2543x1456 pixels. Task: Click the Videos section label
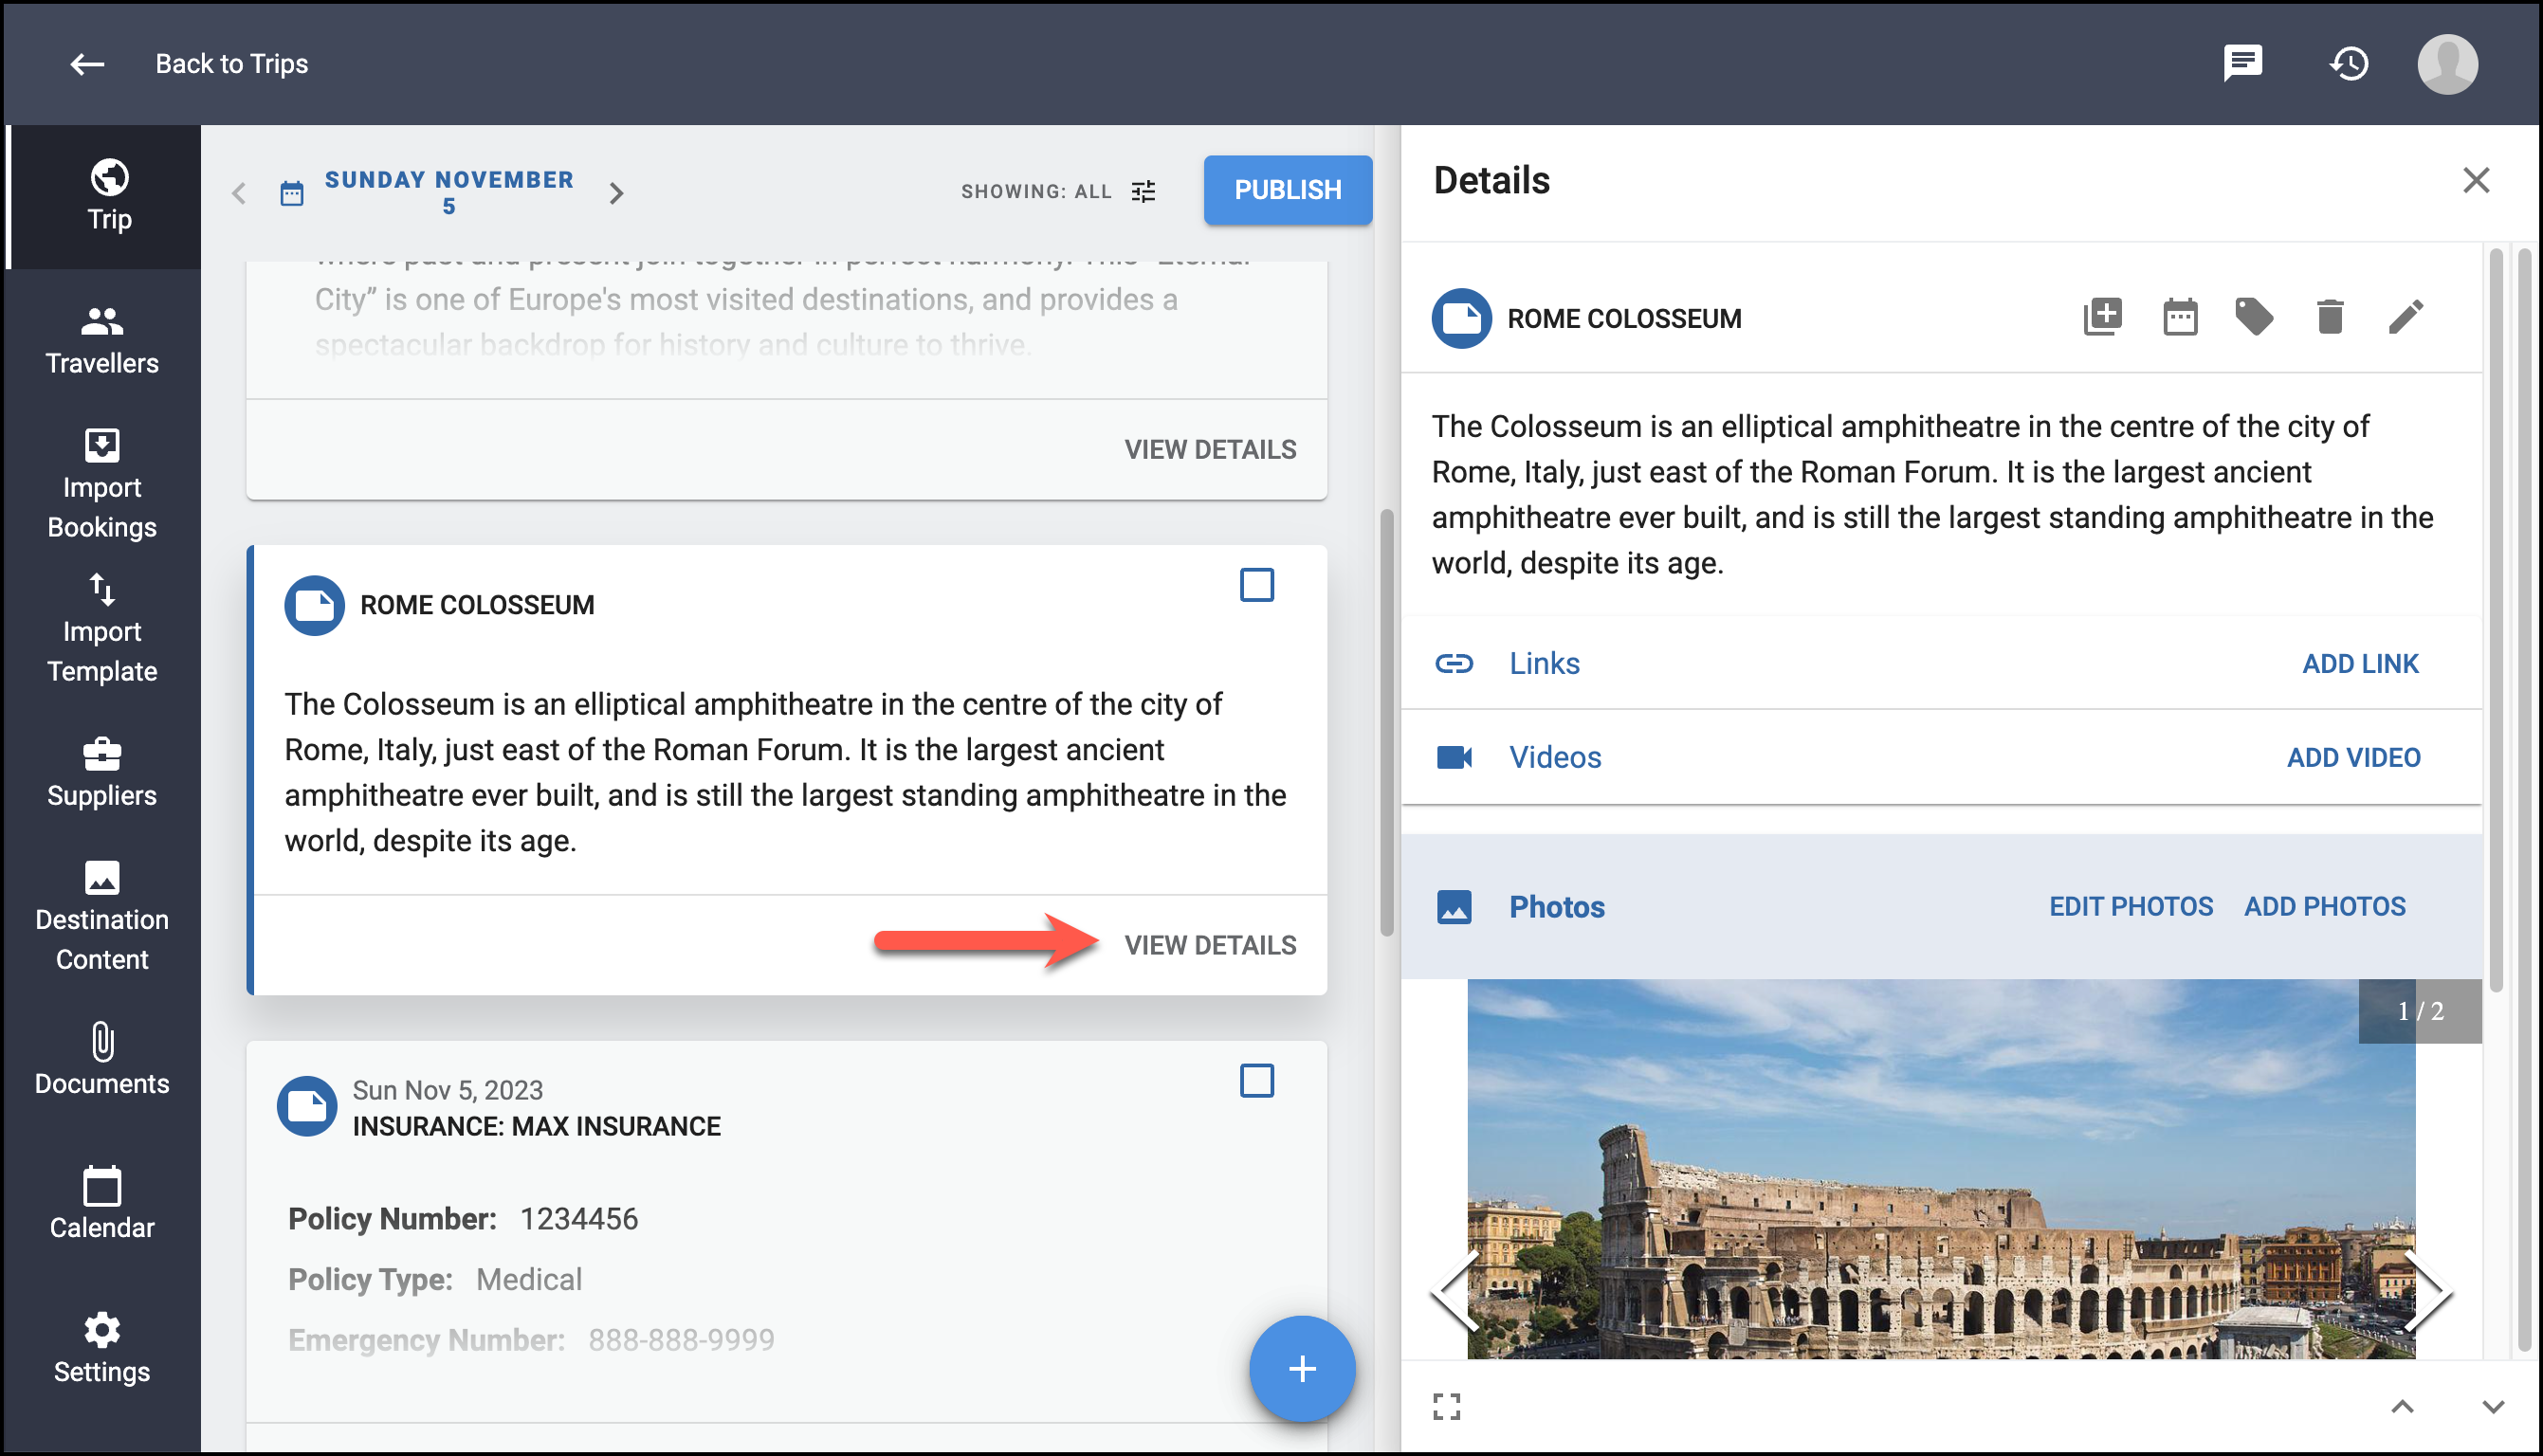coord(1555,757)
